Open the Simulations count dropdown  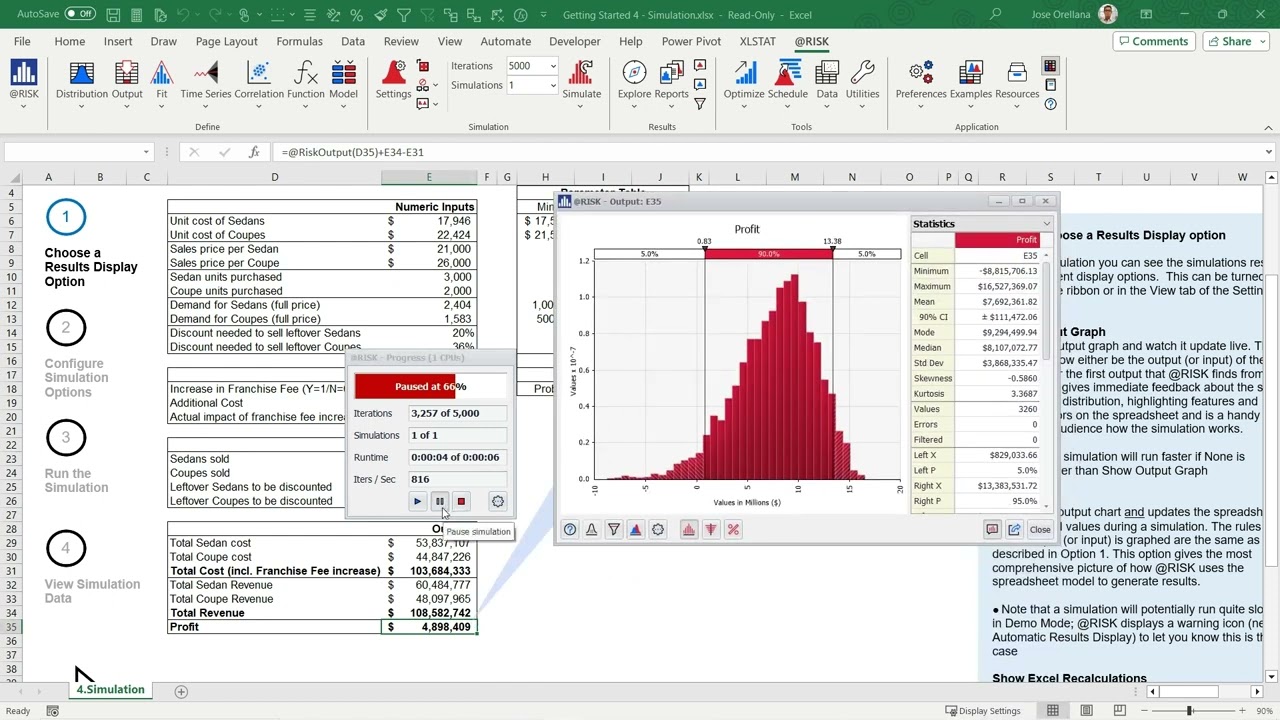tap(553, 85)
